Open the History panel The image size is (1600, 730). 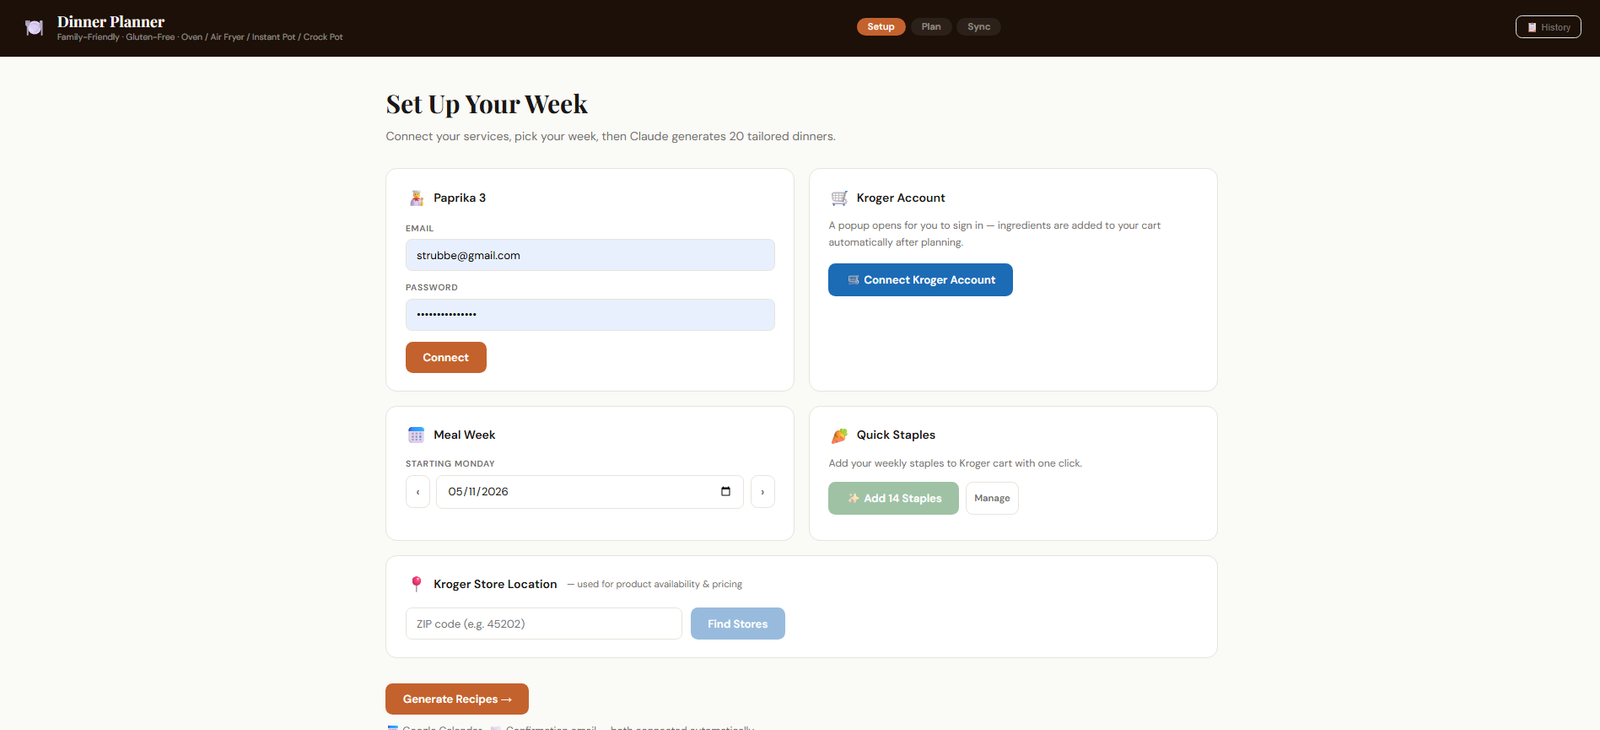[1548, 27]
